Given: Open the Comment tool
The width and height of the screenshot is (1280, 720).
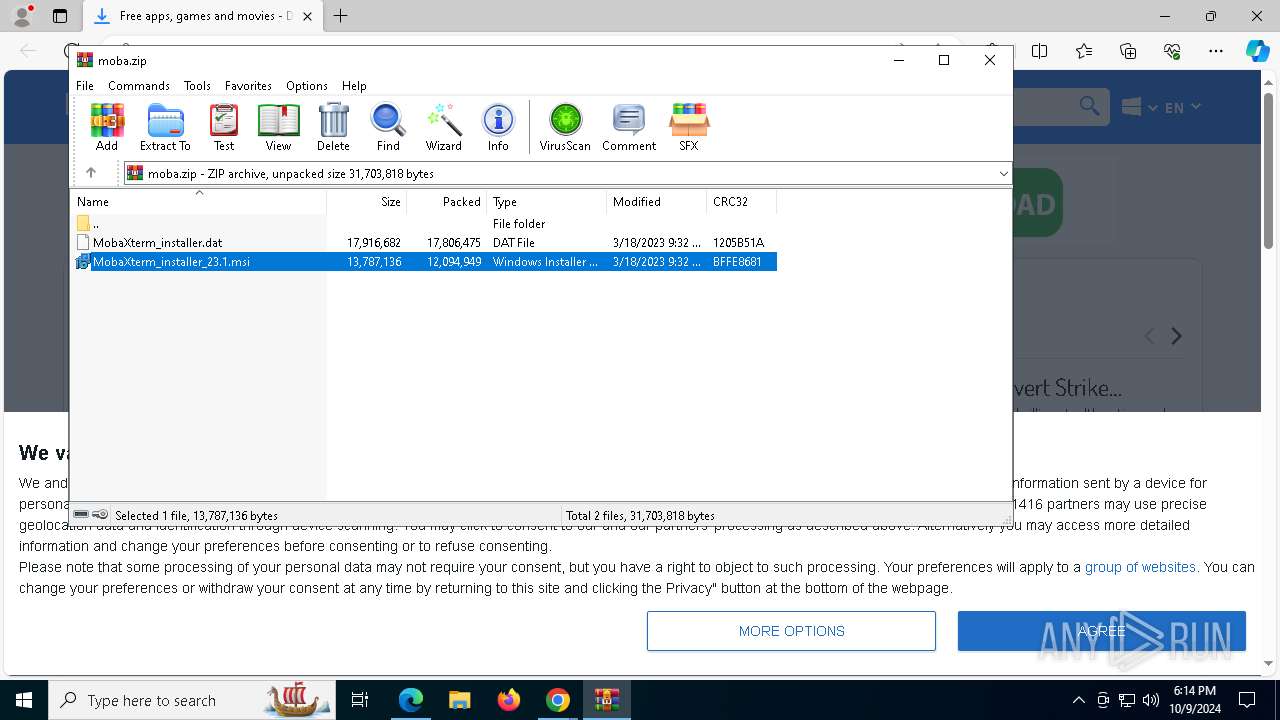Looking at the screenshot, I should click(629, 127).
